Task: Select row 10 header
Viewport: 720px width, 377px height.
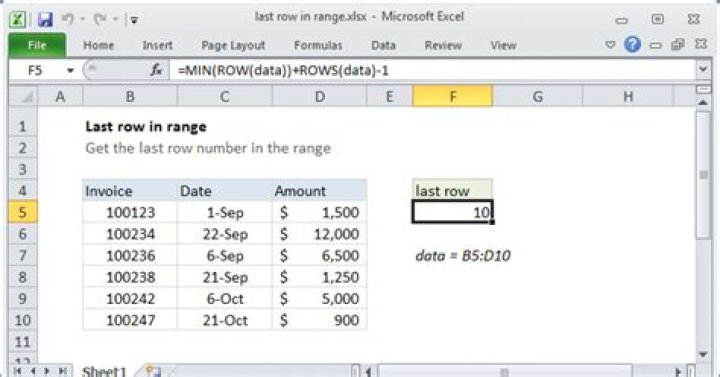Action: (x=22, y=320)
